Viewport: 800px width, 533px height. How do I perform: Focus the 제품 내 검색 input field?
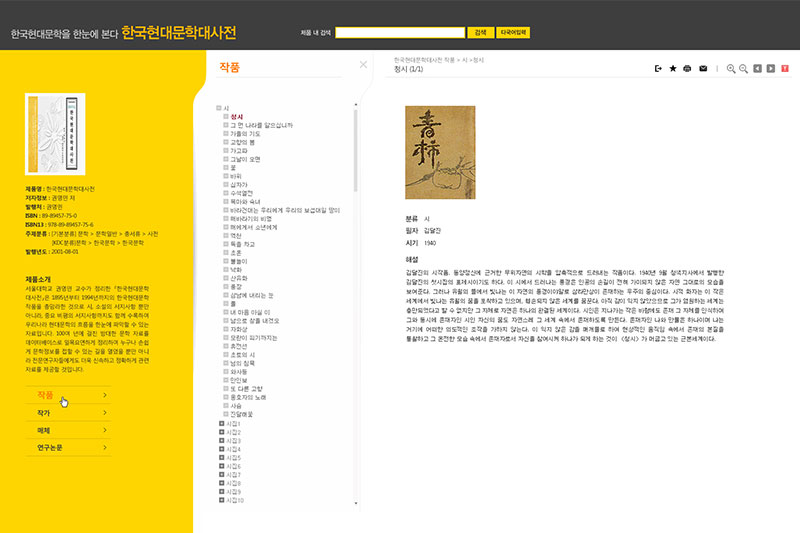[400, 33]
